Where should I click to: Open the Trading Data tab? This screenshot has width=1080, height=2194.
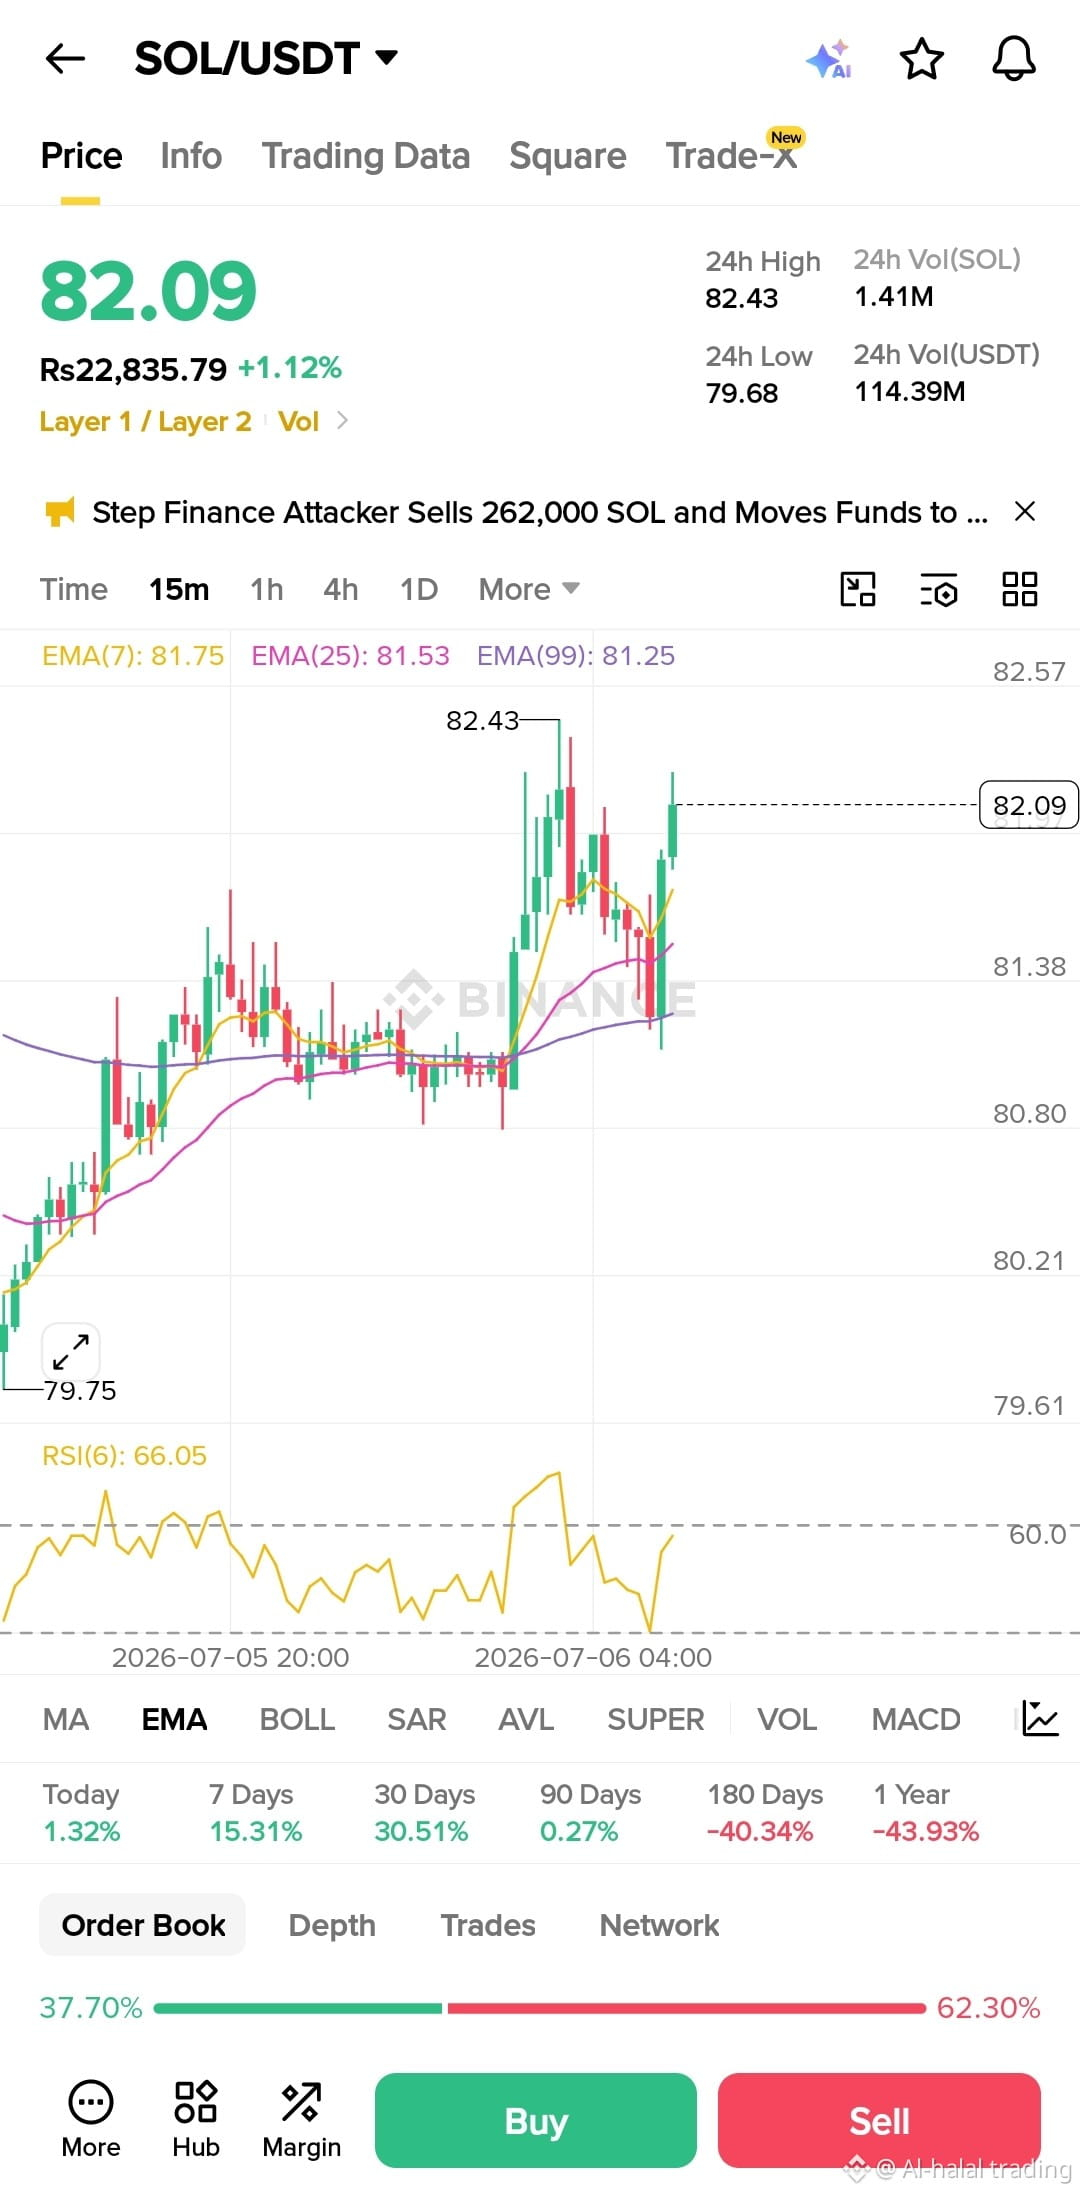pyautogui.click(x=366, y=156)
